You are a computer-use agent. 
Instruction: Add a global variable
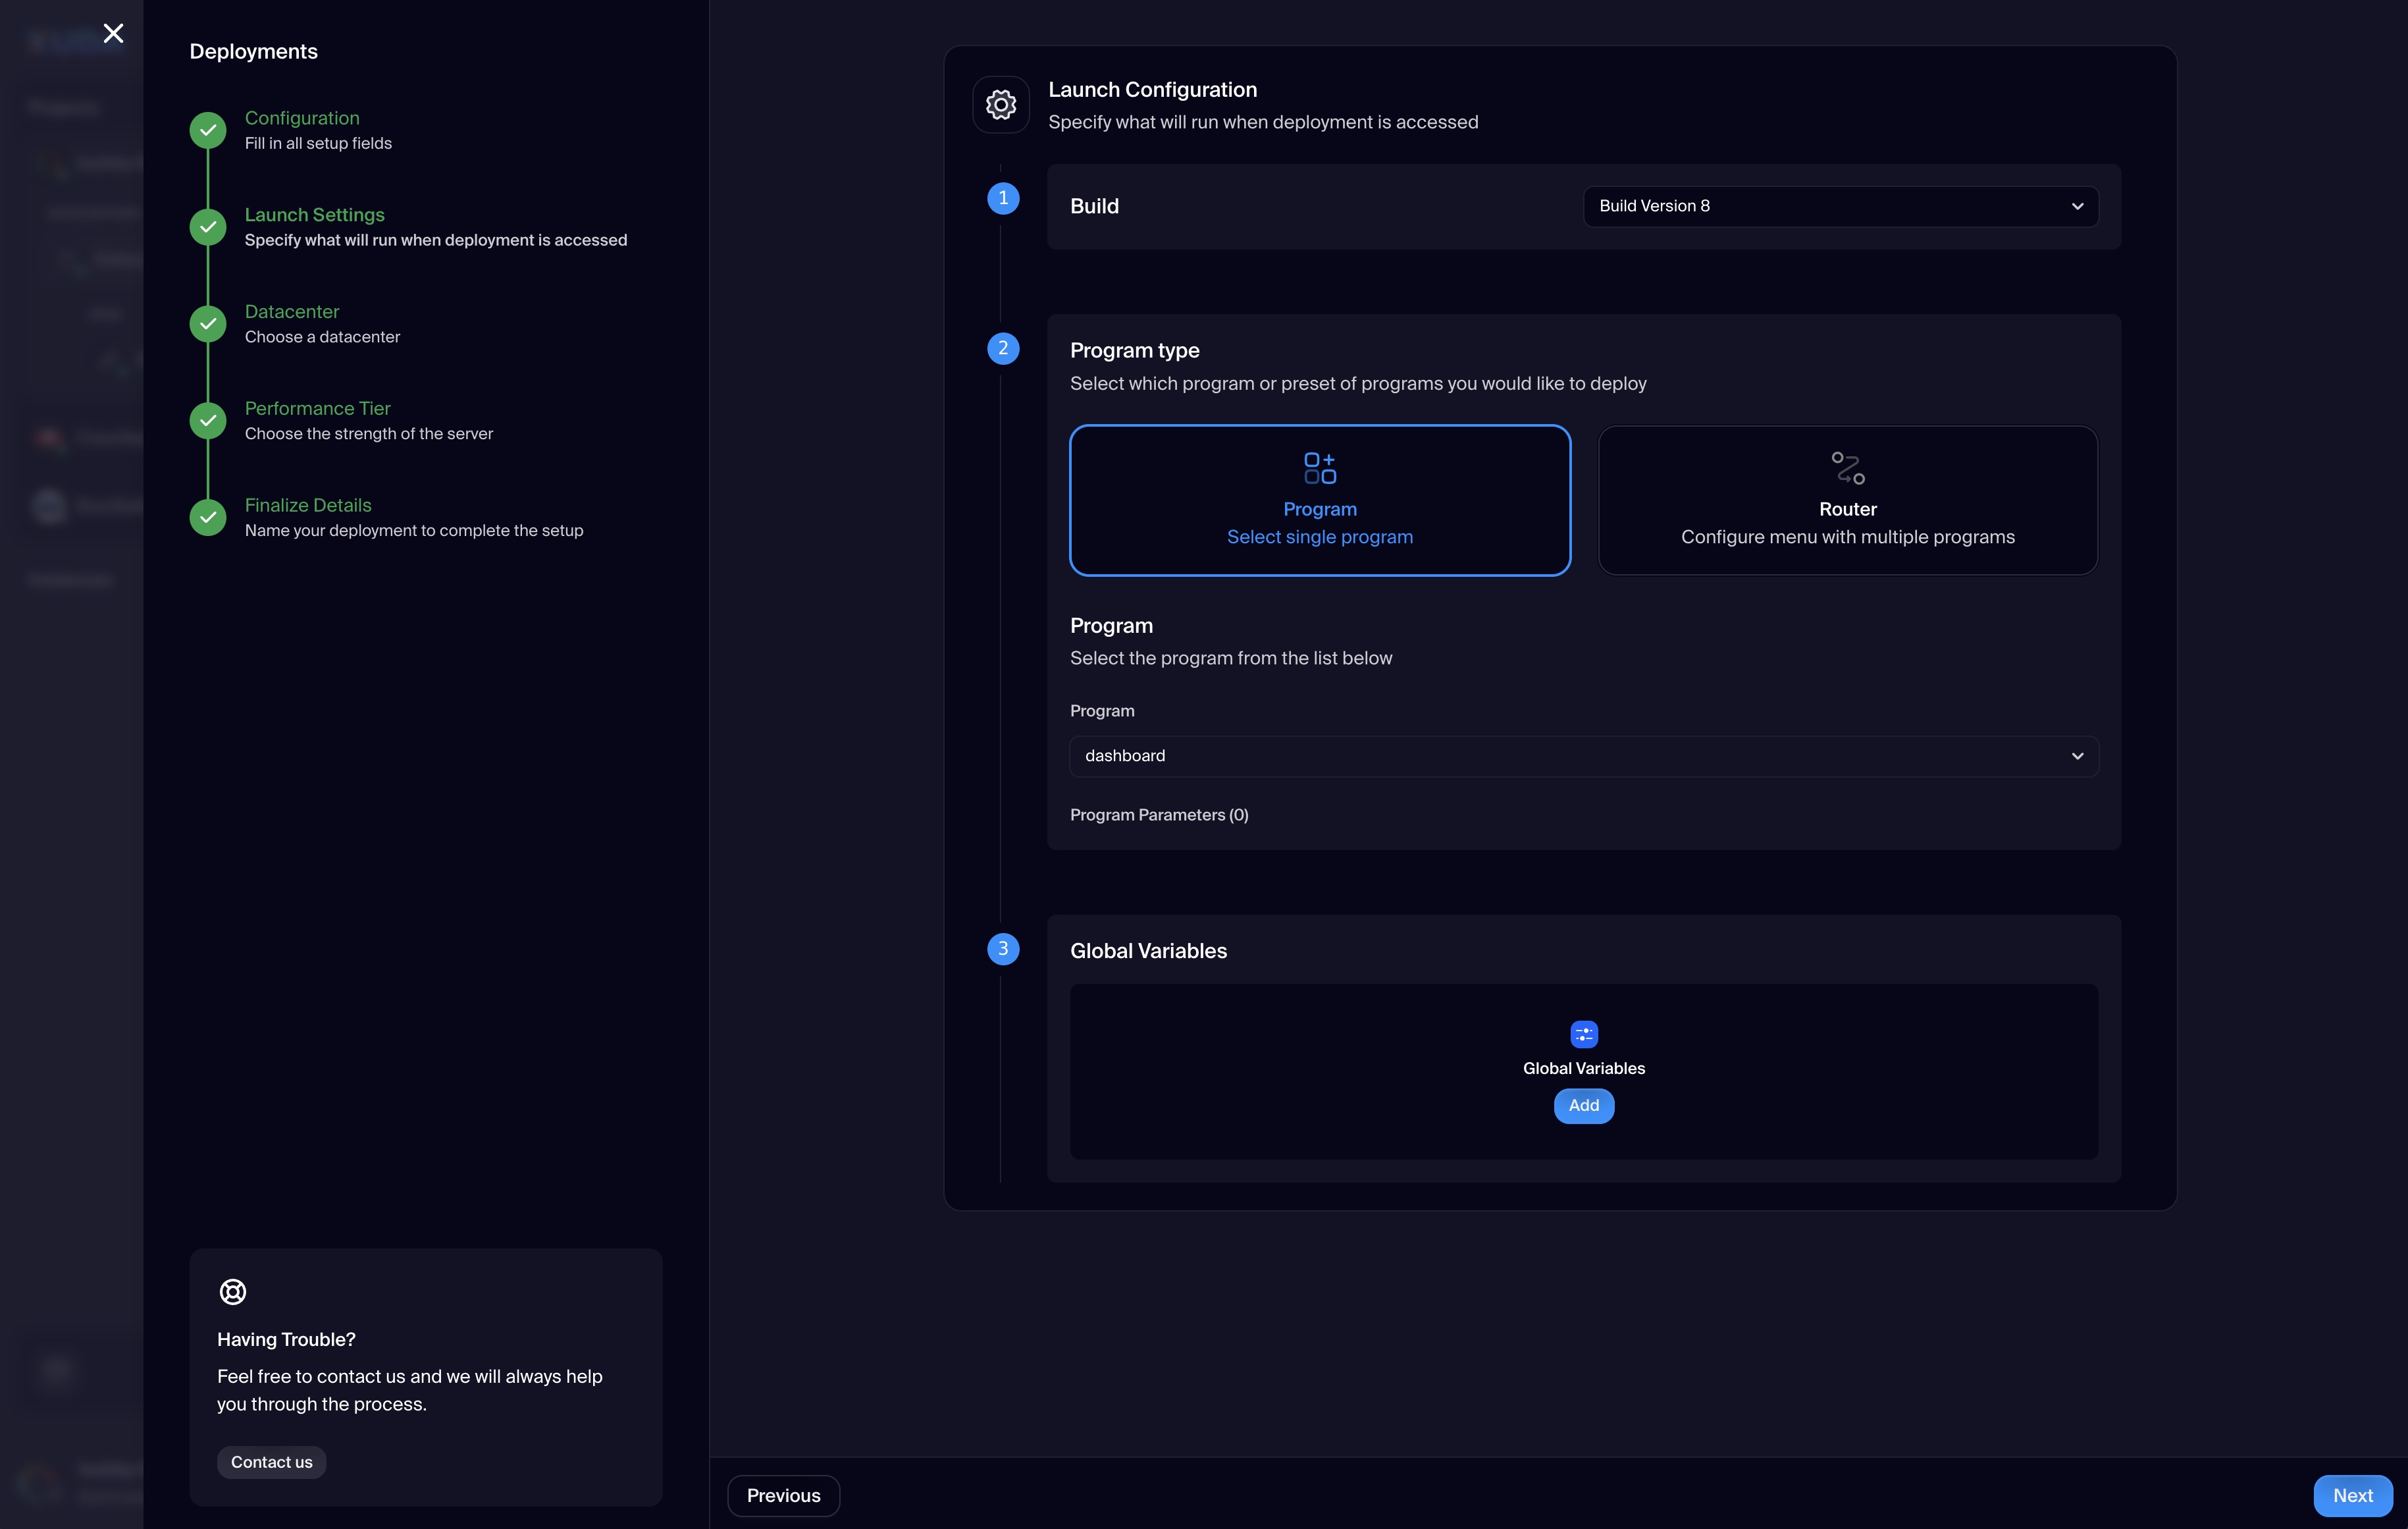[1583, 1106]
